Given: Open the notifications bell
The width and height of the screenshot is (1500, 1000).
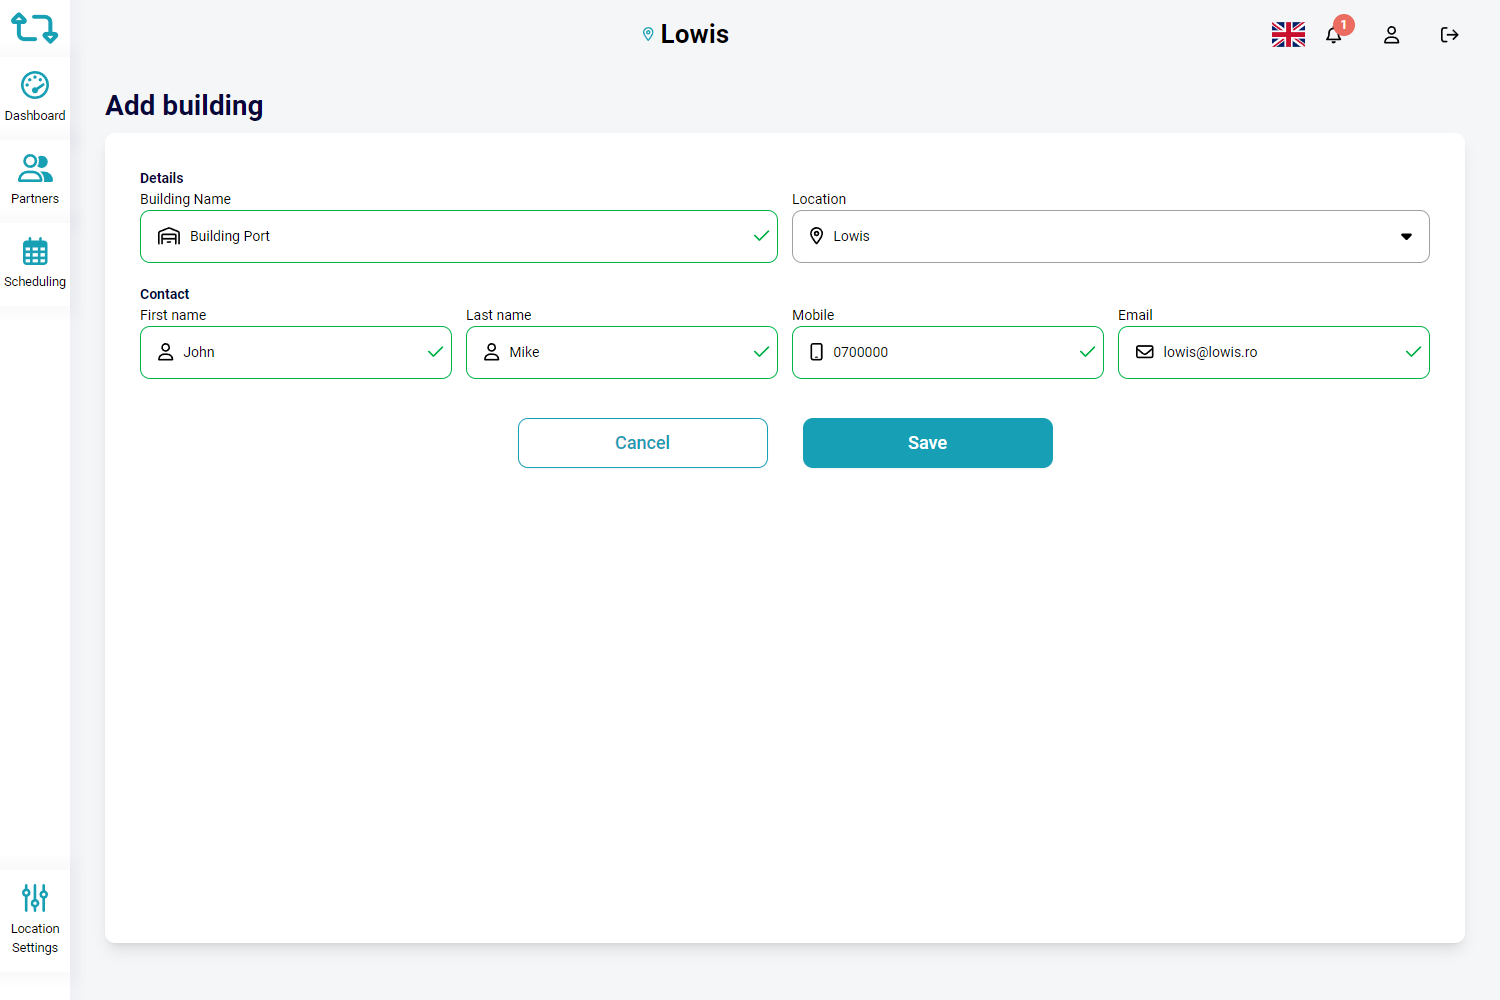Looking at the screenshot, I should (x=1333, y=35).
